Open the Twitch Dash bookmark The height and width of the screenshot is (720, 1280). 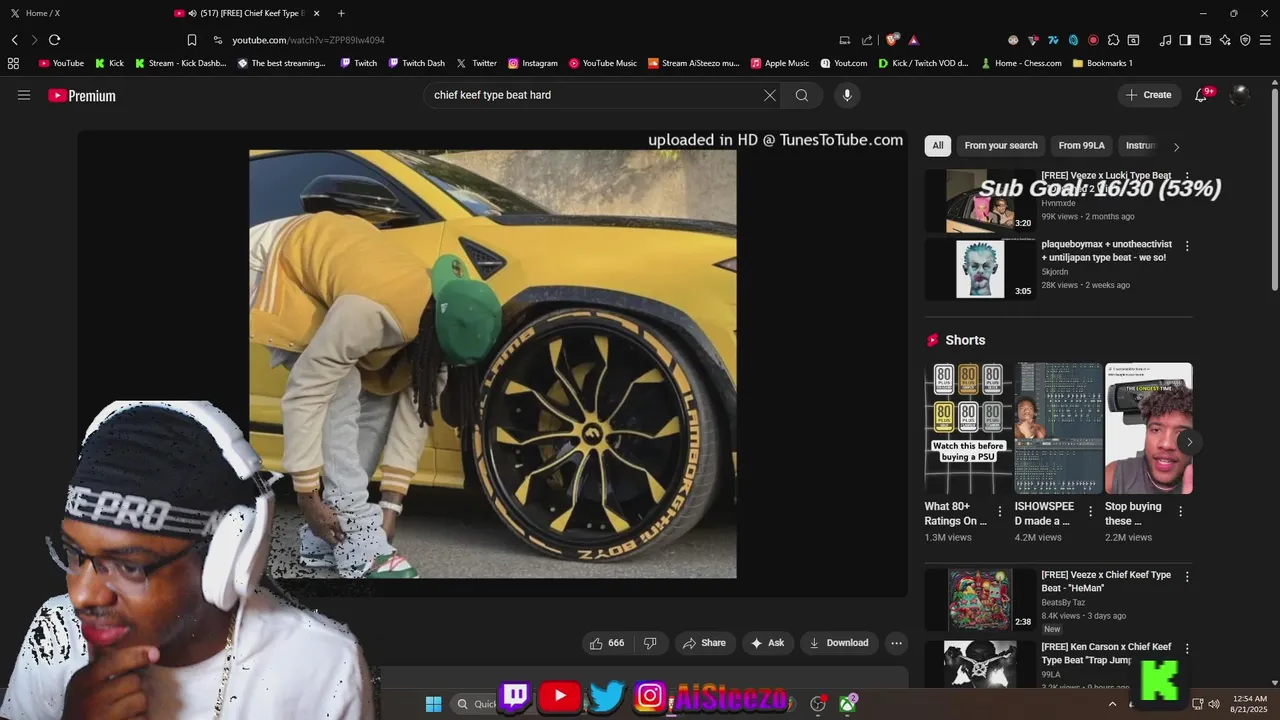pos(415,63)
